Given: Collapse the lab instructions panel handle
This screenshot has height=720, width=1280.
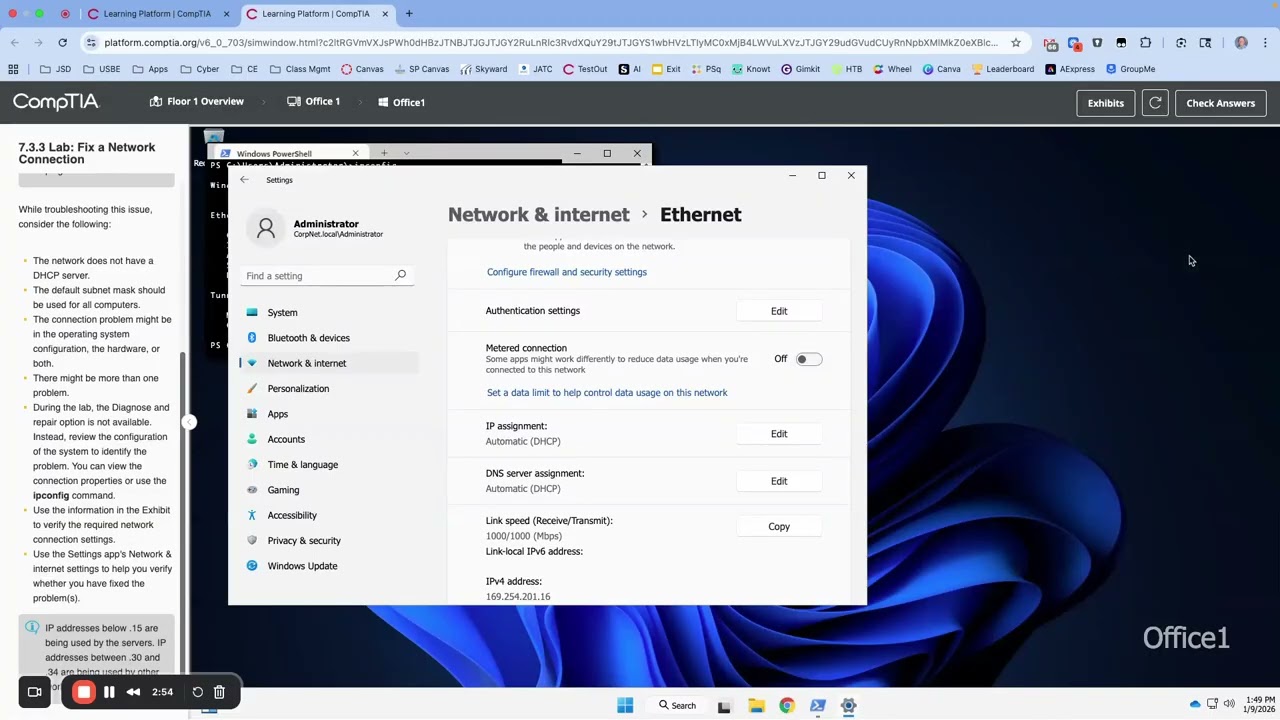Looking at the screenshot, I should click(187, 422).
